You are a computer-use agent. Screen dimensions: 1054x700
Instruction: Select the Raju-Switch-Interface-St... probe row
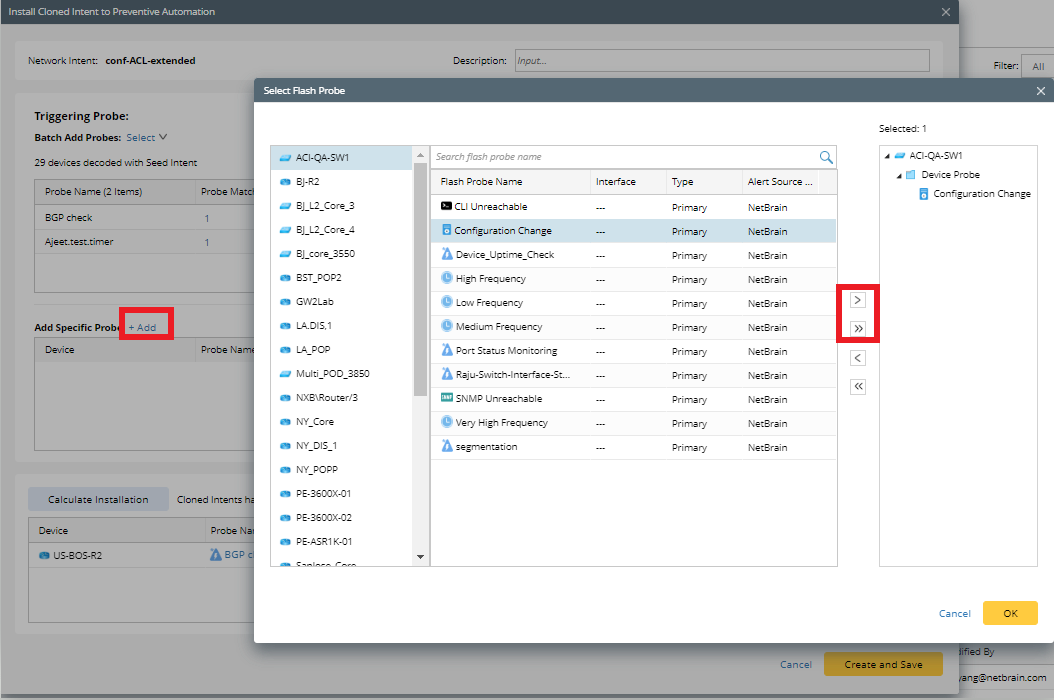point(633,375)
